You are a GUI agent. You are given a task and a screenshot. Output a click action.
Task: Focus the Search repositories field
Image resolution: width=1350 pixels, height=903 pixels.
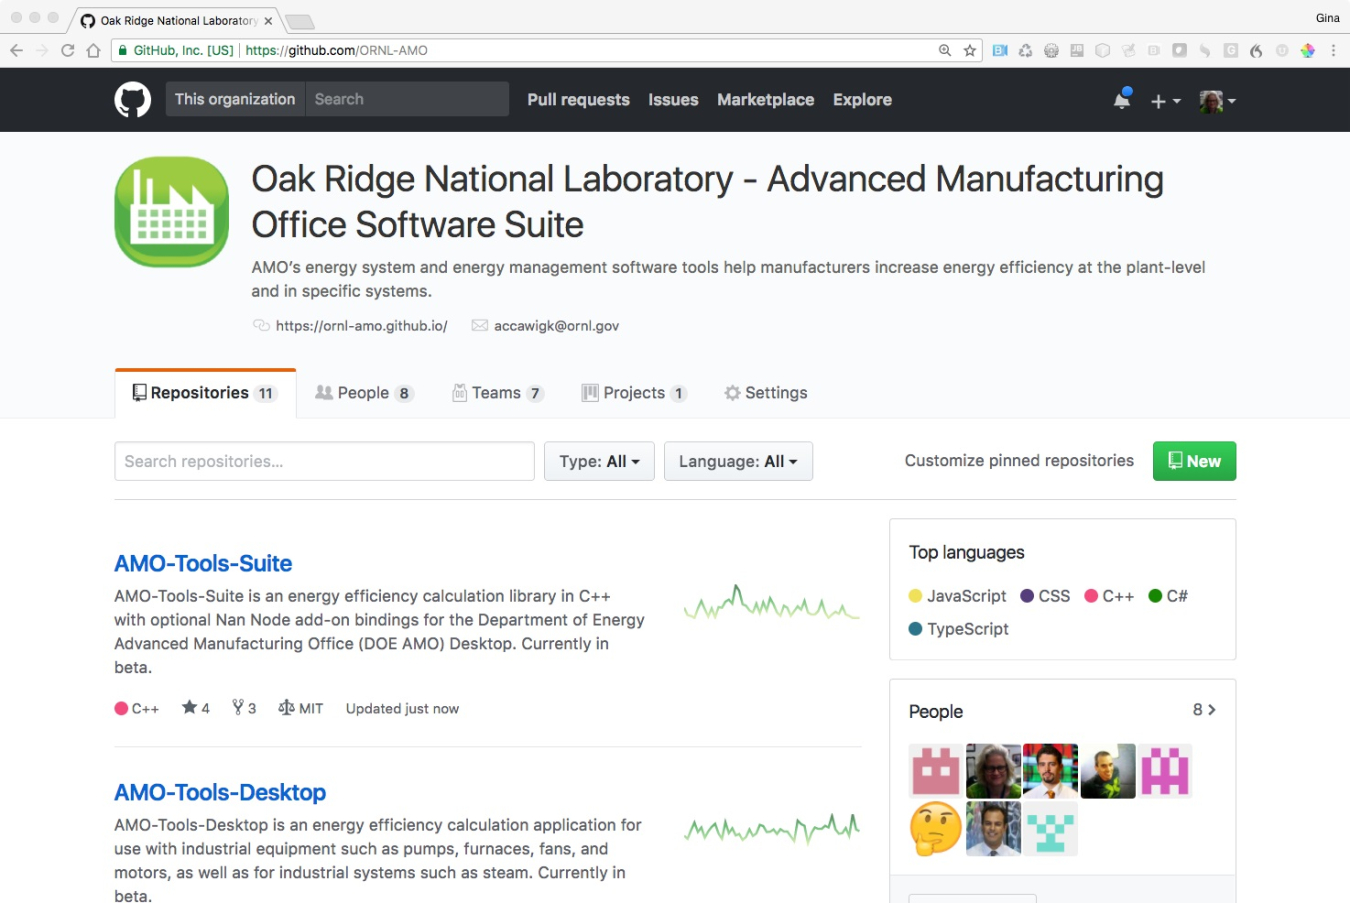[324, 461]
